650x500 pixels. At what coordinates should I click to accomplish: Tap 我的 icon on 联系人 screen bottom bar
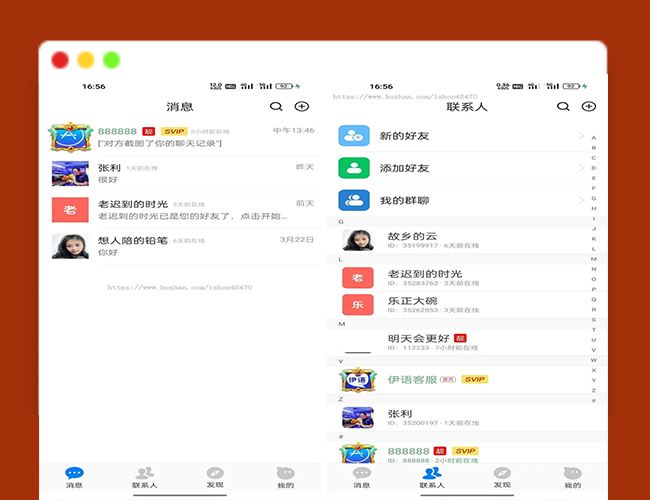tap(572, 476)
